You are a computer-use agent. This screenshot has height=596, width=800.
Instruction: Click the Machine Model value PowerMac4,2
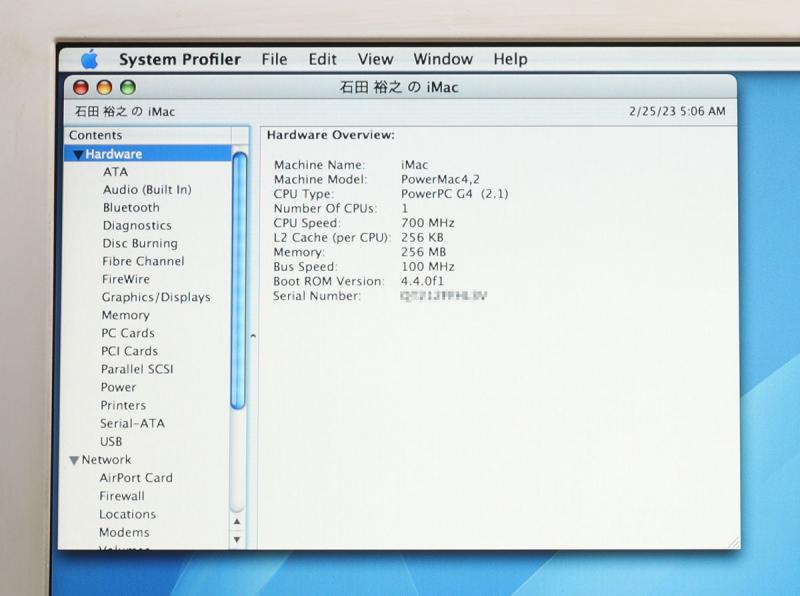tap(440, 180)
